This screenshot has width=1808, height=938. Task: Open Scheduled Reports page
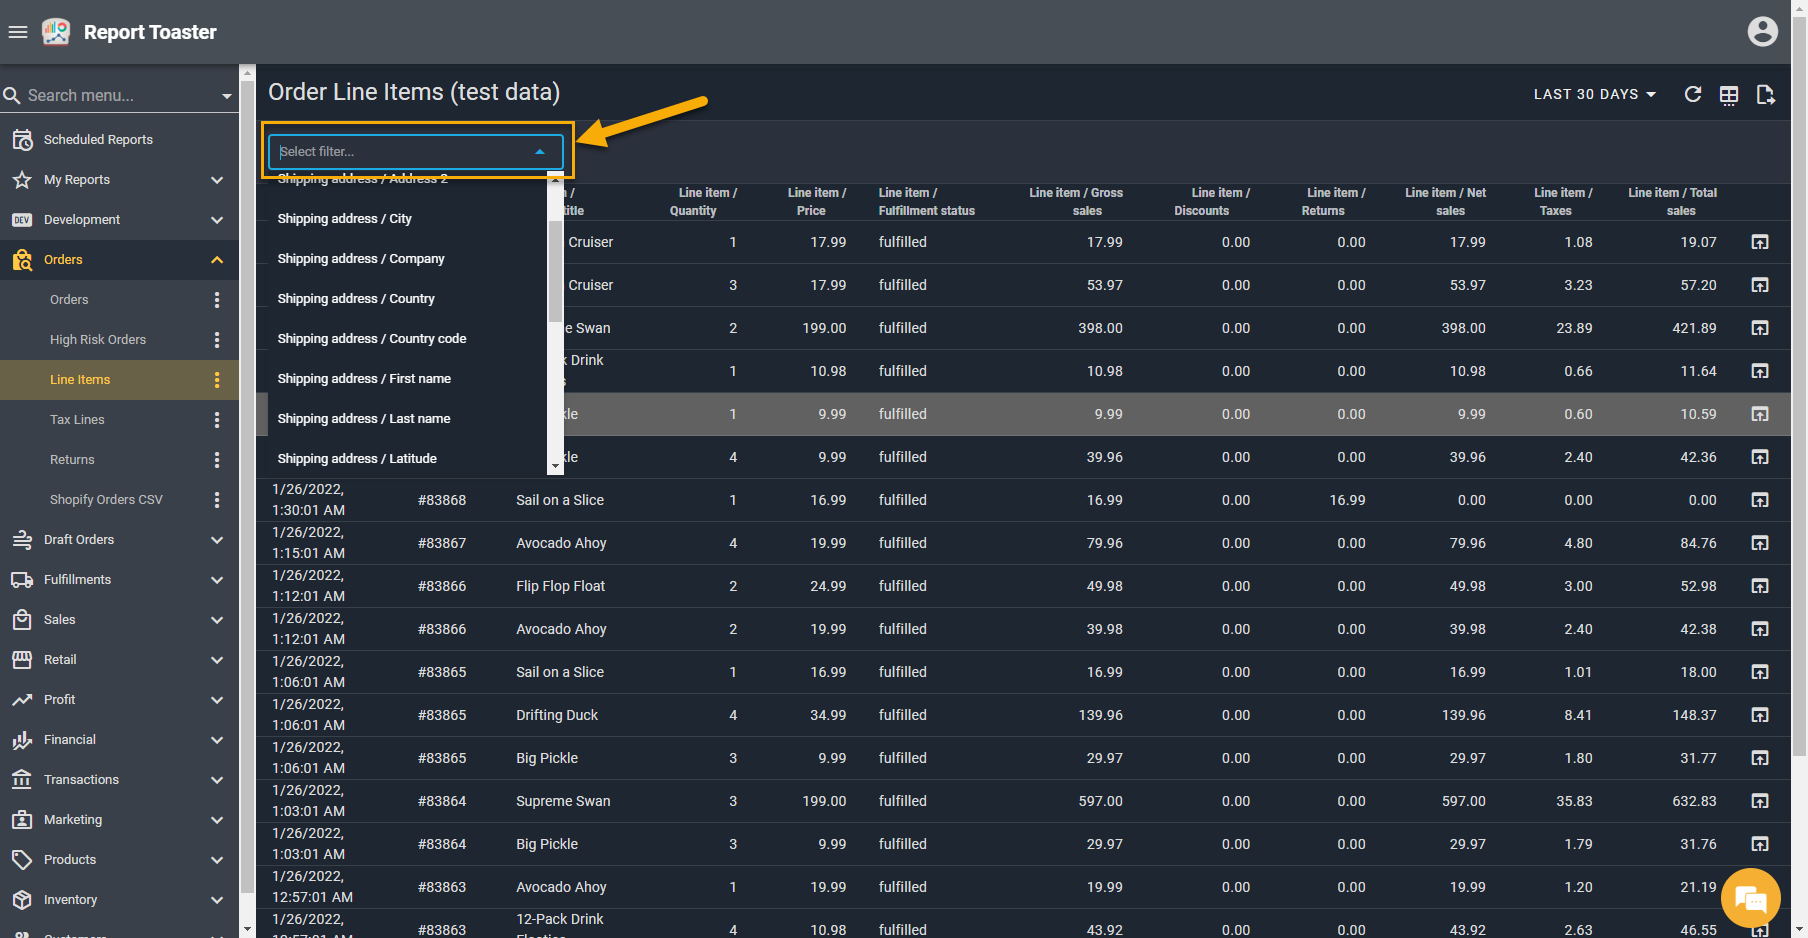coord(98,140)
